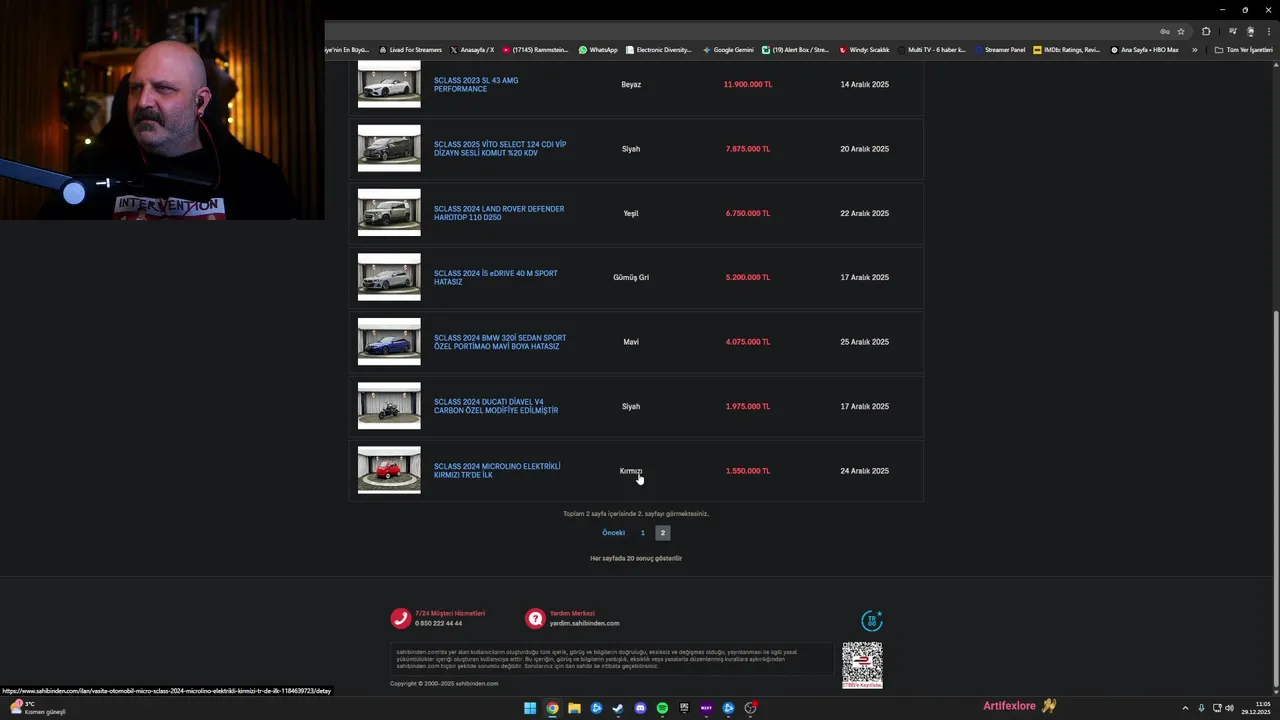The width and height of the screenshot is (1280, 720).
Task: Open the SL 43 AMG Performance listing
Action: (x=476, y=85)
